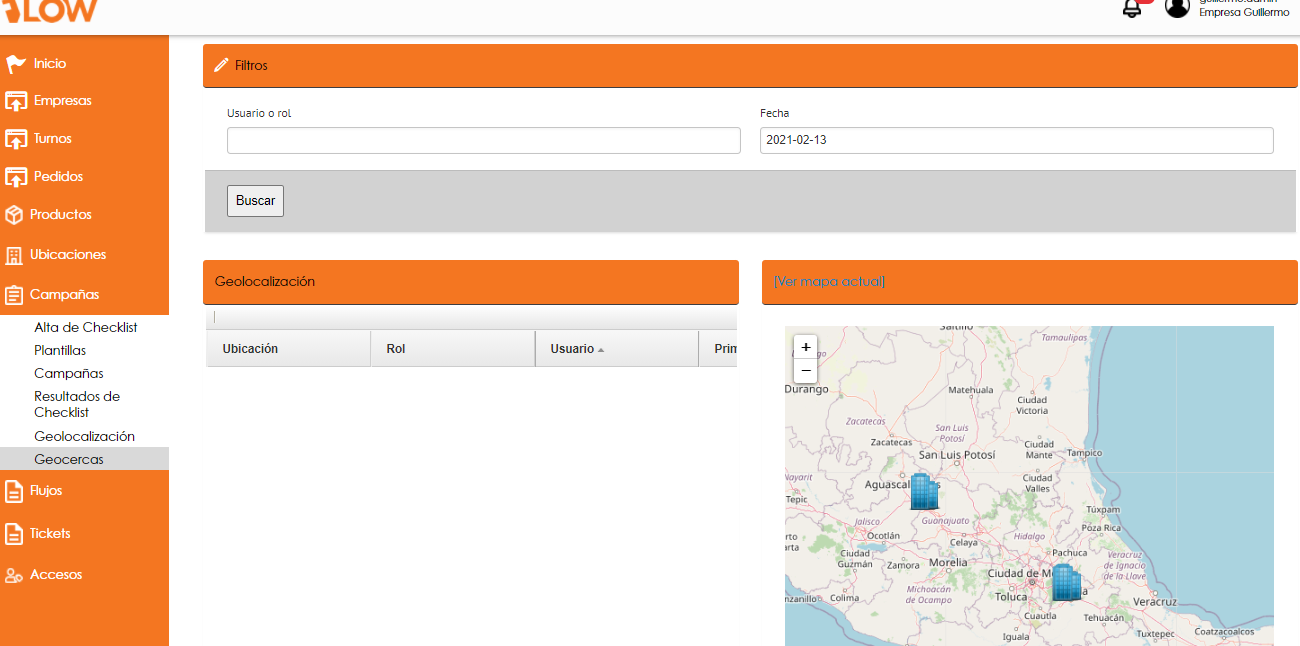
Task: Open the Empresas menu item
Action: [62, 101]
